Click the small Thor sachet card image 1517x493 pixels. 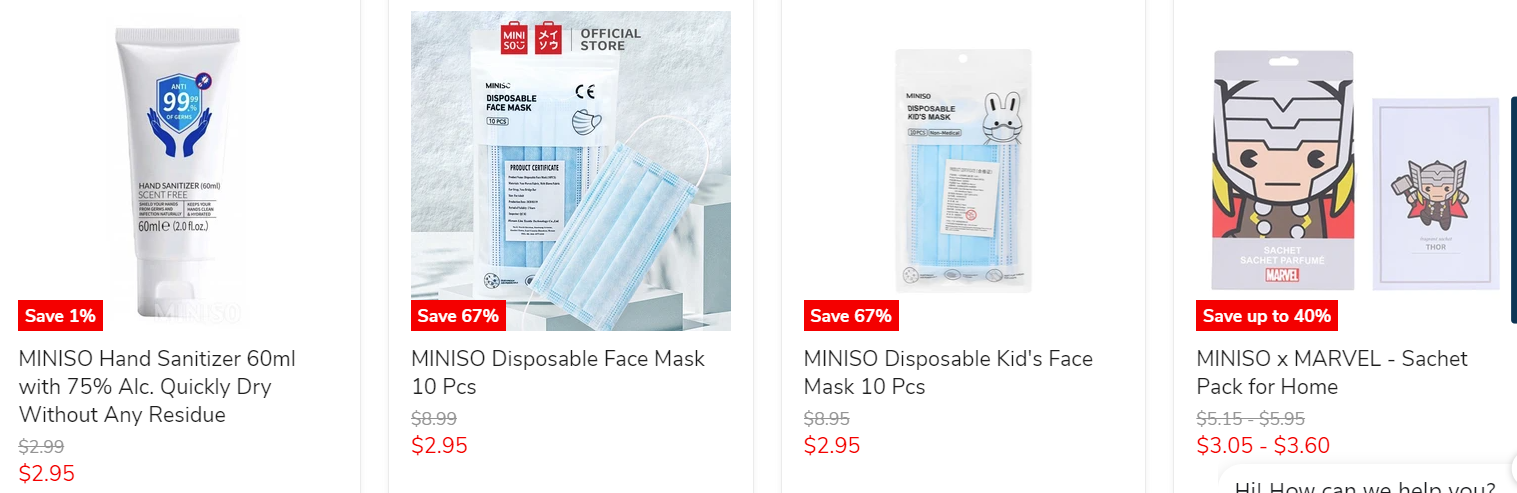(x=1436, y=194)
